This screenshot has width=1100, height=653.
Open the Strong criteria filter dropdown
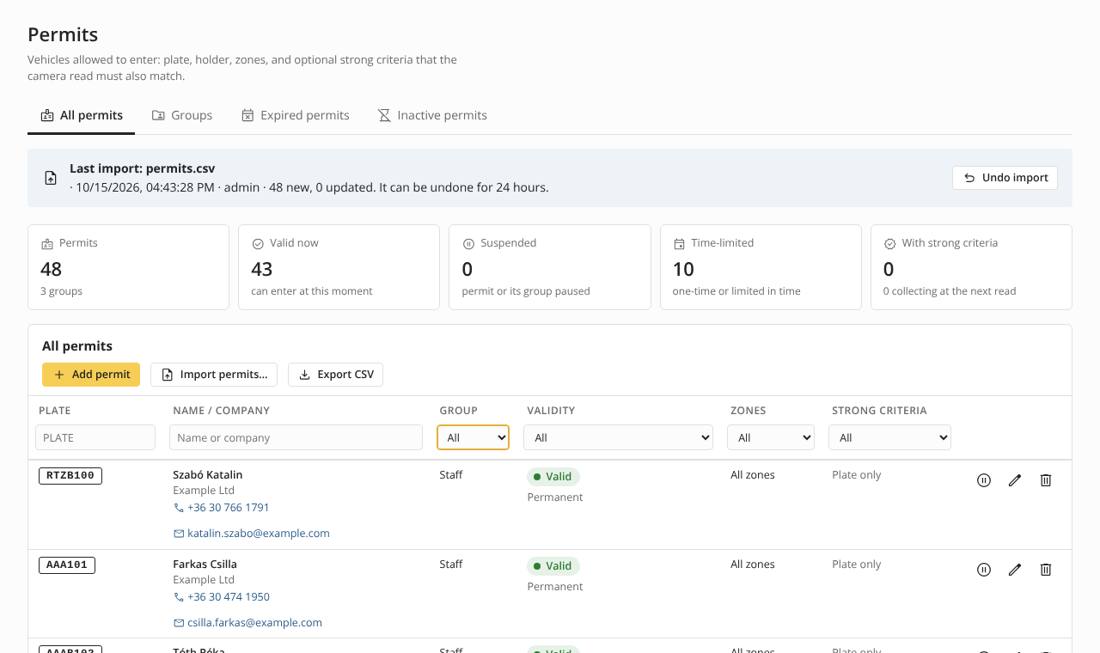(x=890, y=438)
